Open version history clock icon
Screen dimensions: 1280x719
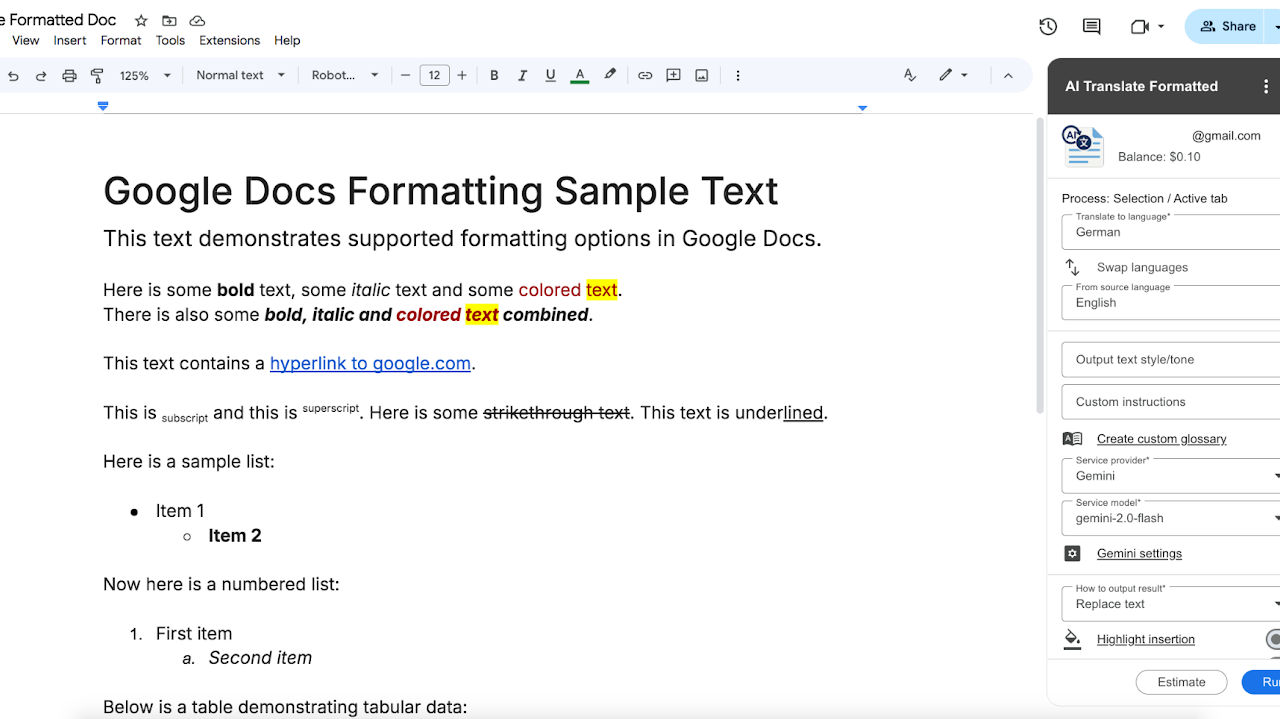[x=1048, y=27]
